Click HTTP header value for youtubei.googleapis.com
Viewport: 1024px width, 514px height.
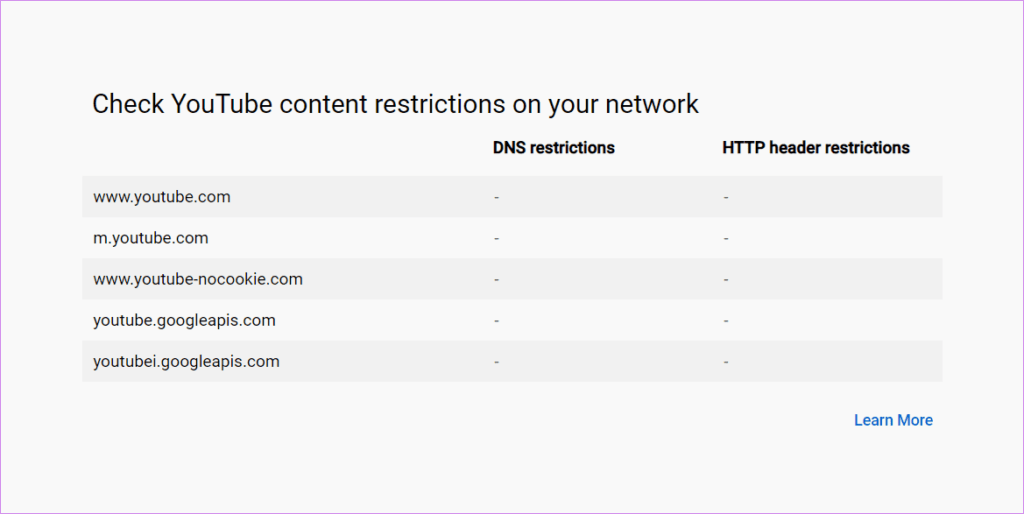coord(726,362)
